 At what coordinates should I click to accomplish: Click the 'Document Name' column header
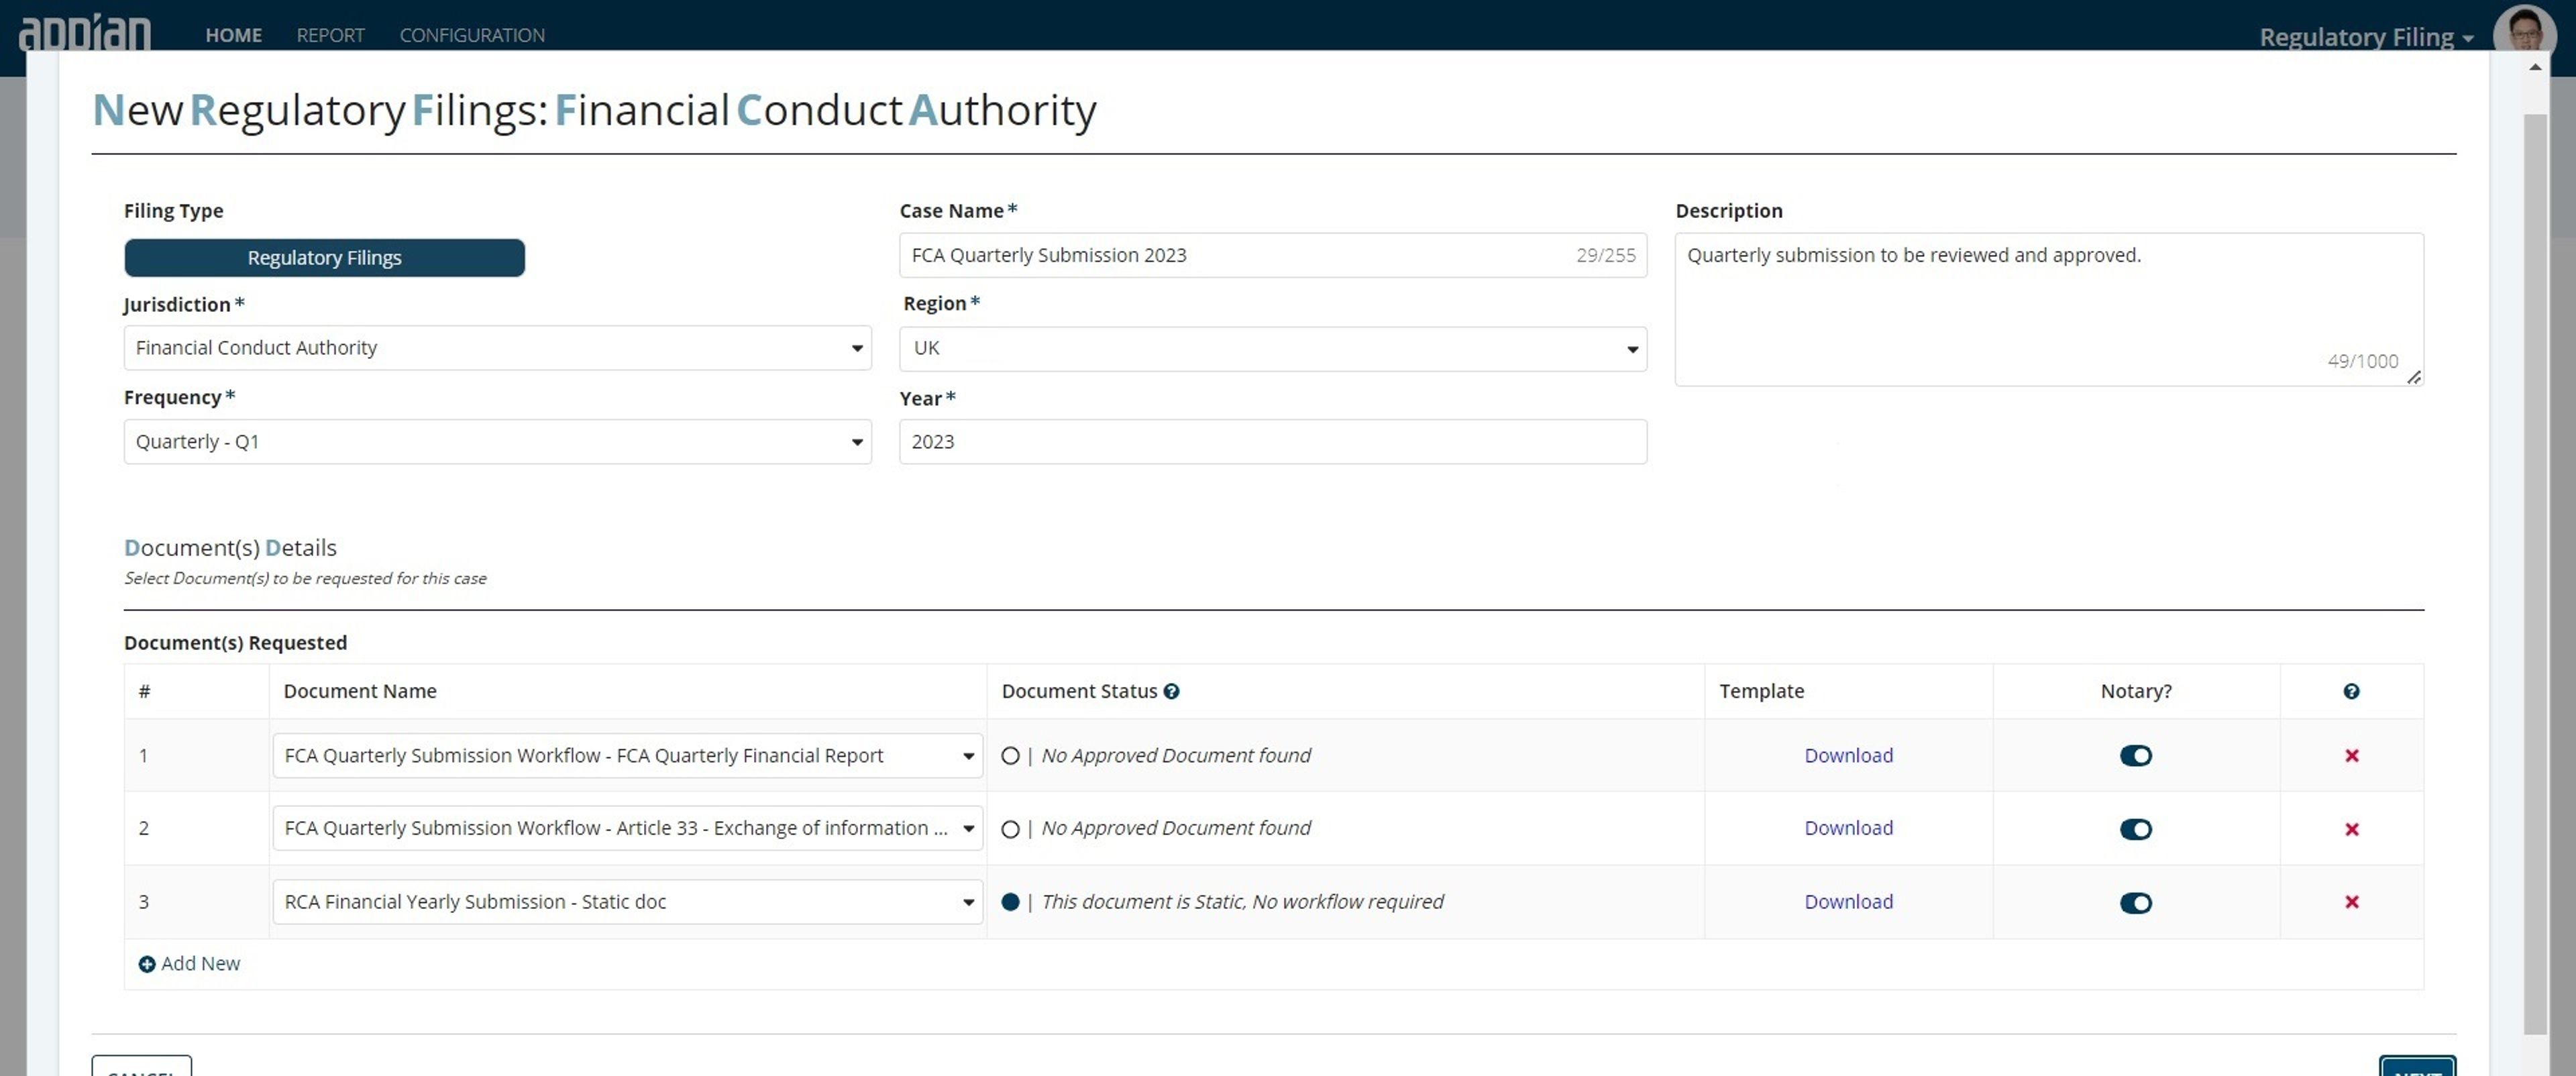pyautogui.click(x=360, y=691)
